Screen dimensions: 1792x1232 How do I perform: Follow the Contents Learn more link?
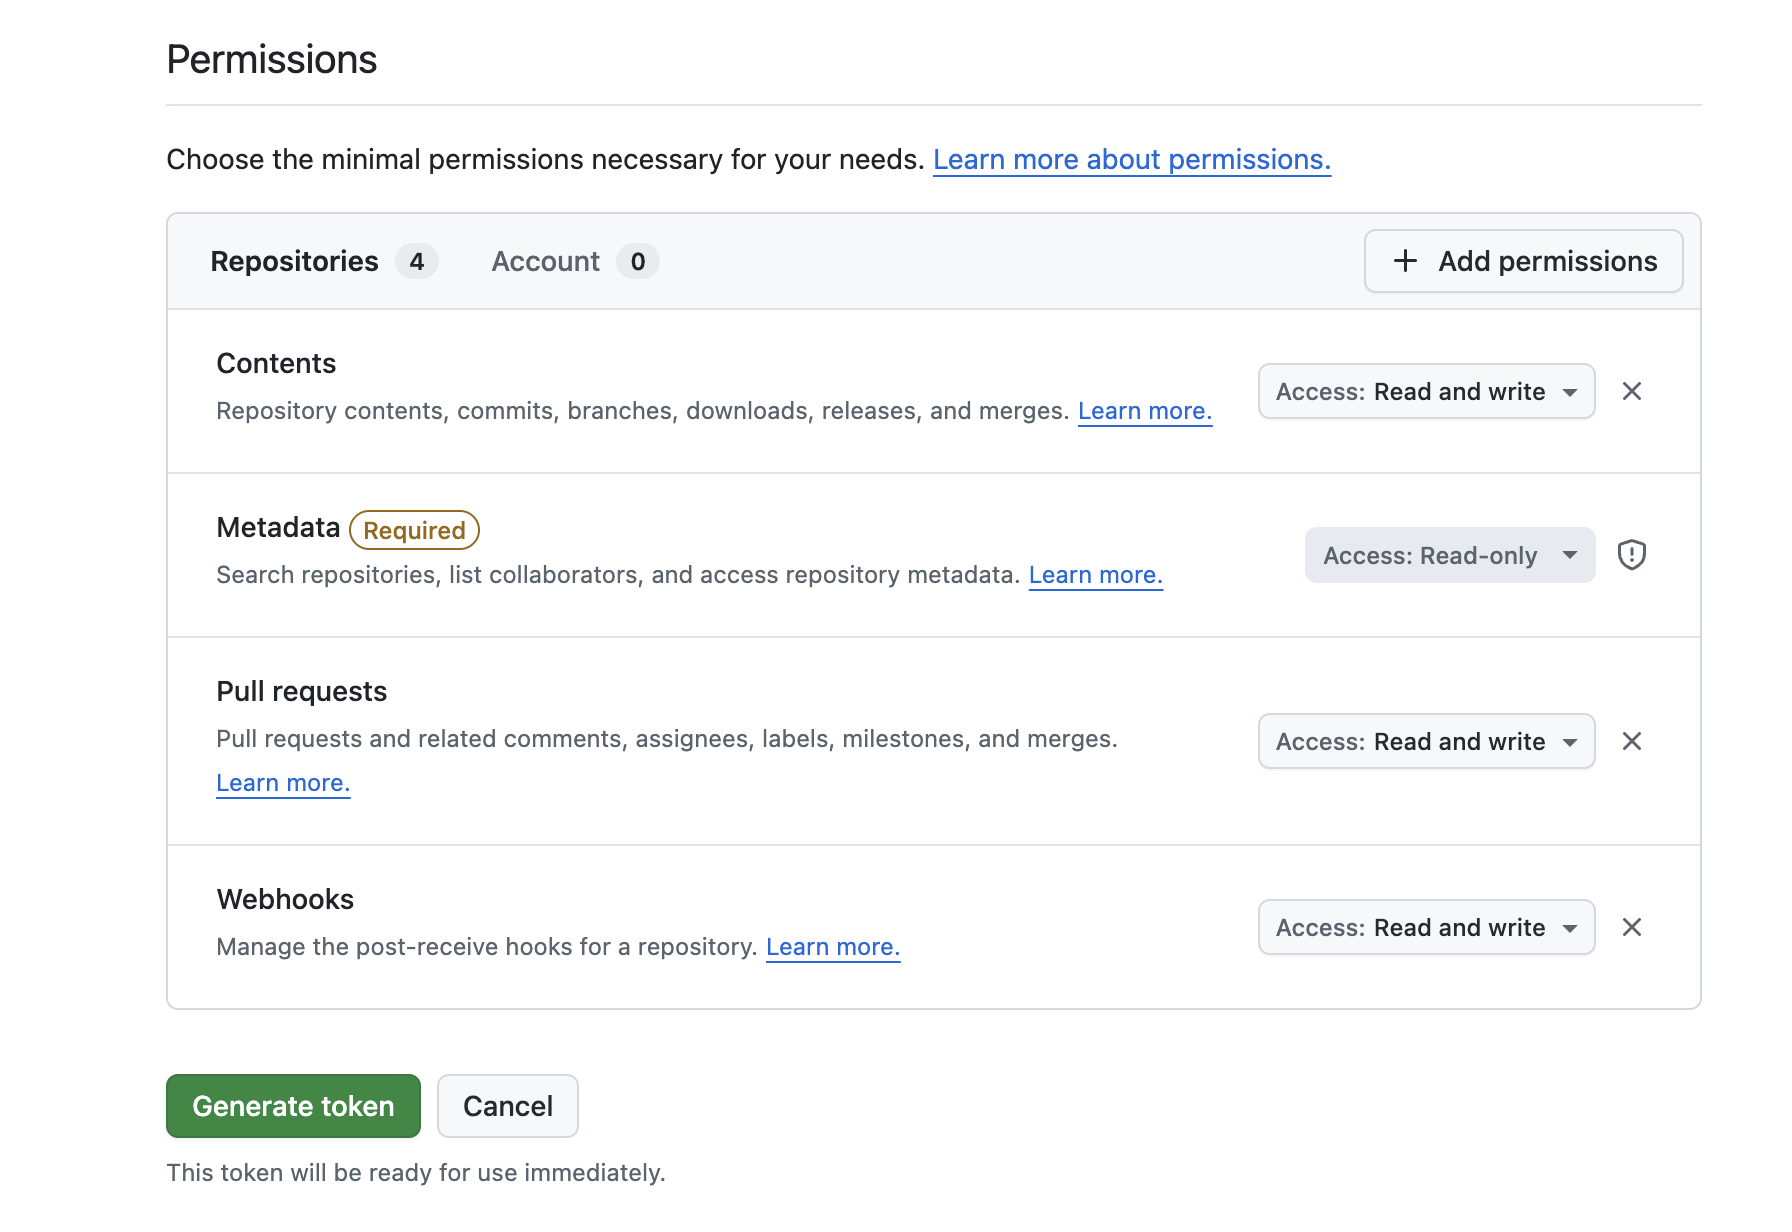tap(1144, 411)
